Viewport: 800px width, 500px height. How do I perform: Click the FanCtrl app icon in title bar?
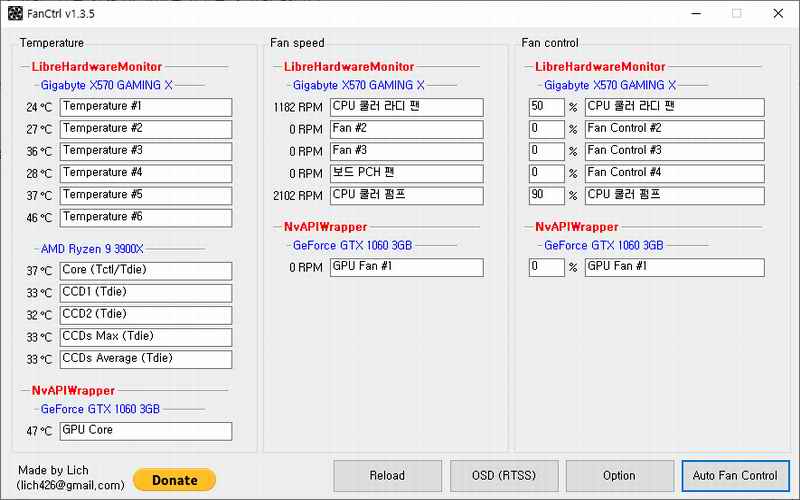pyautogui.click(x=15, y=14)
